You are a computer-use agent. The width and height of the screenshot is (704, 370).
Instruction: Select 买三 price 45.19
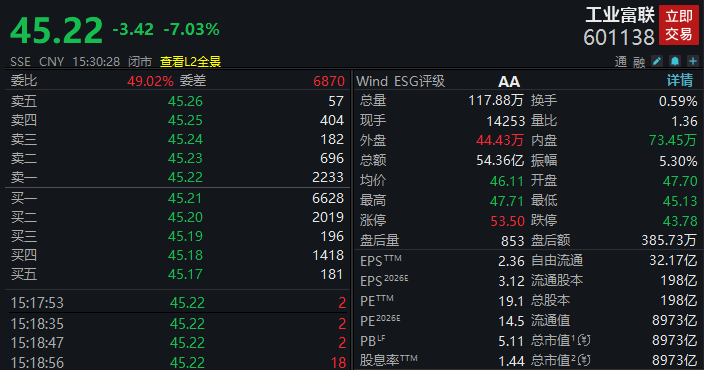[185, 236]
